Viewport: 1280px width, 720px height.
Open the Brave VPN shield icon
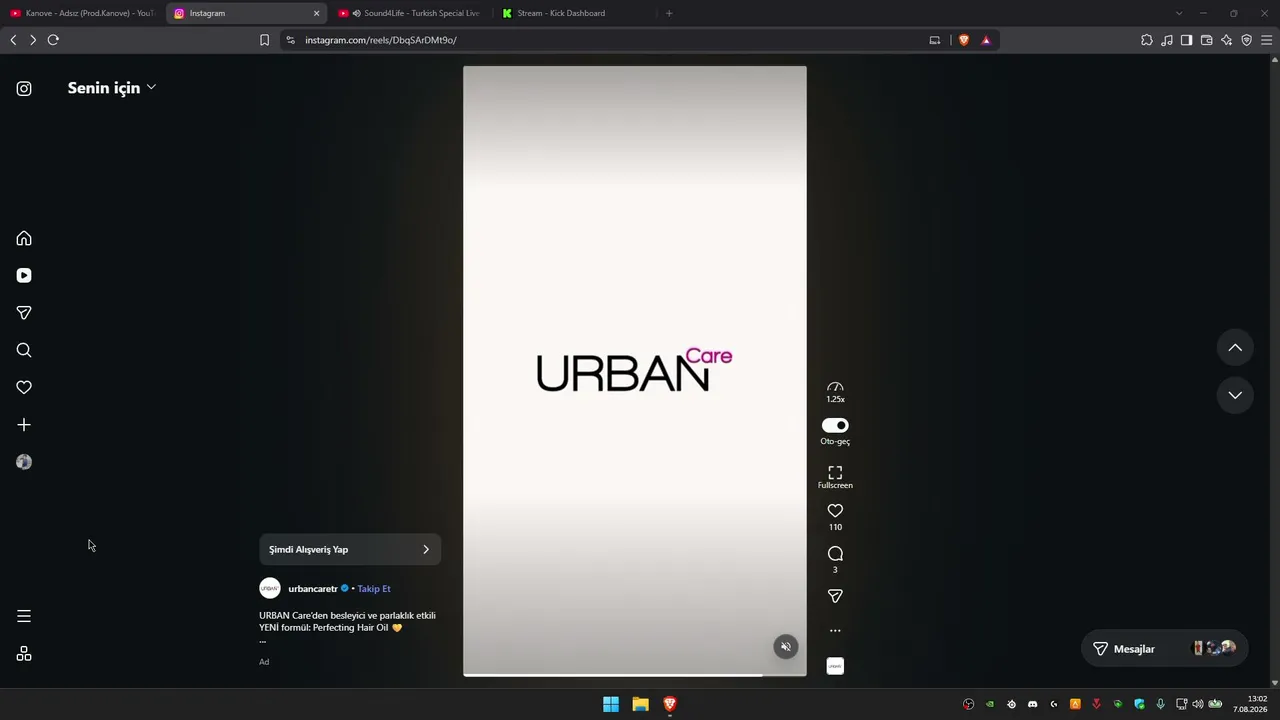click(1246, 40)
